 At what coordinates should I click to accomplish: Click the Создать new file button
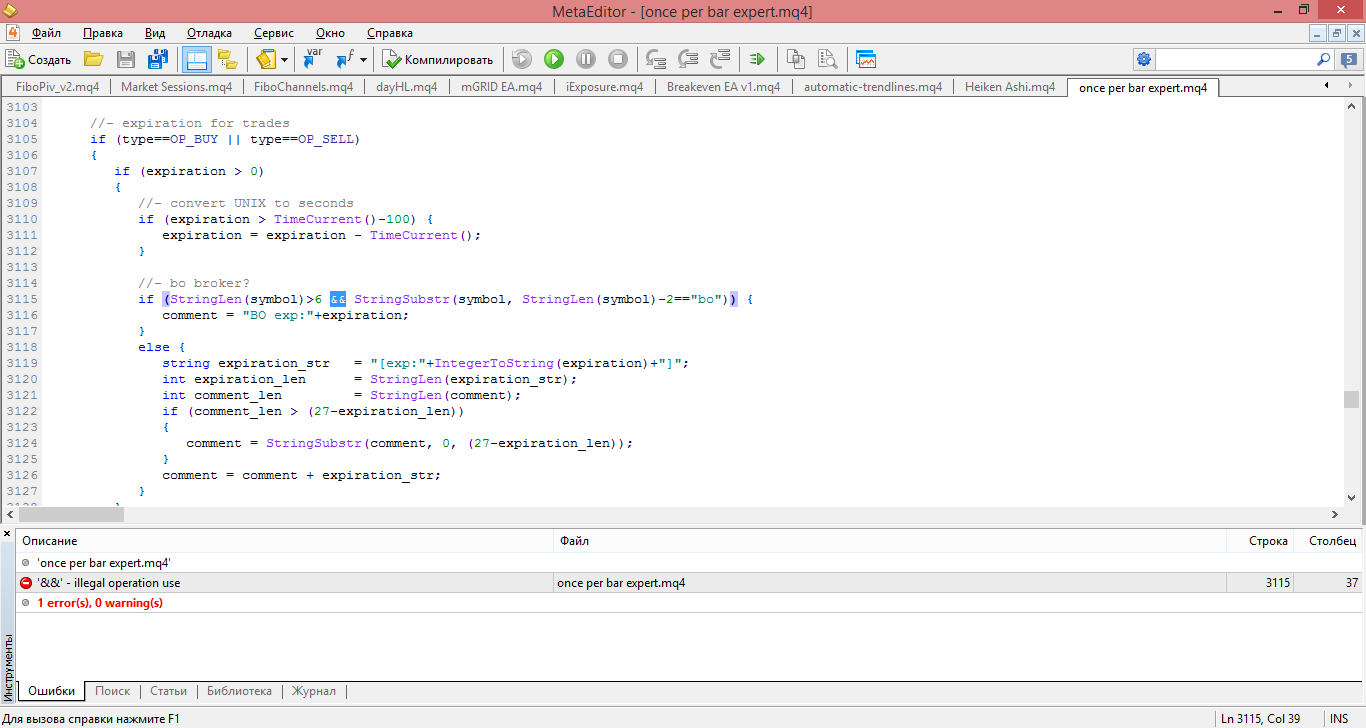point(39,60)
